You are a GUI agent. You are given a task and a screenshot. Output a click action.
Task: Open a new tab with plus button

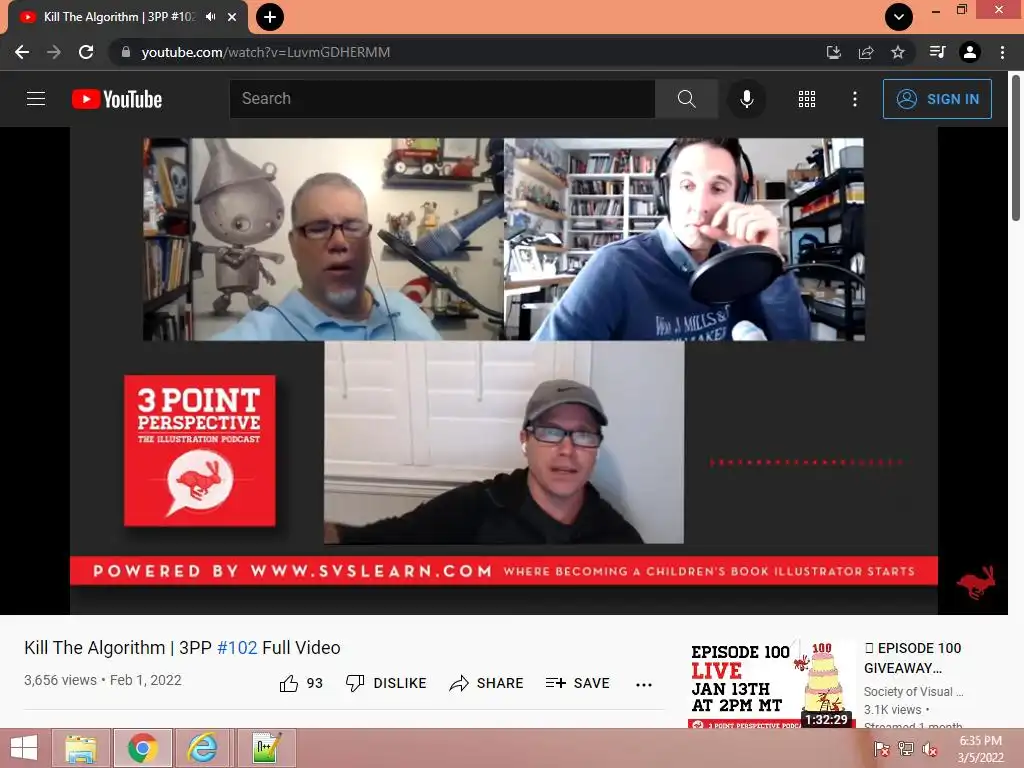(269, 17)
